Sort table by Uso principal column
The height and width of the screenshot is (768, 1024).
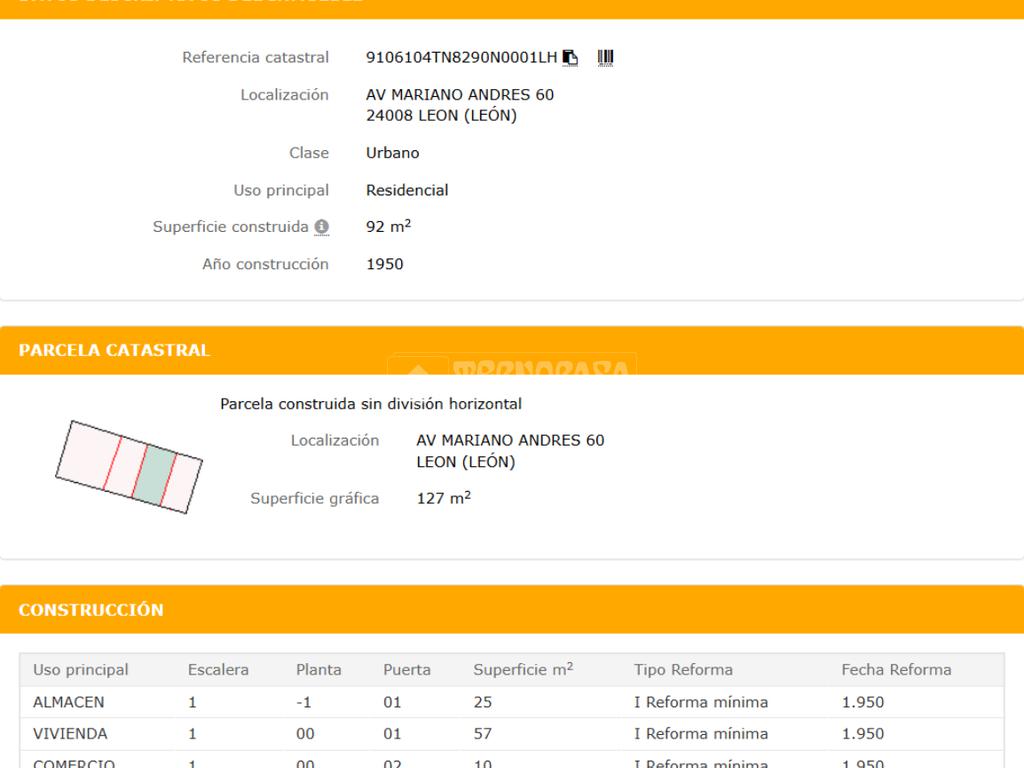(81, 670)
